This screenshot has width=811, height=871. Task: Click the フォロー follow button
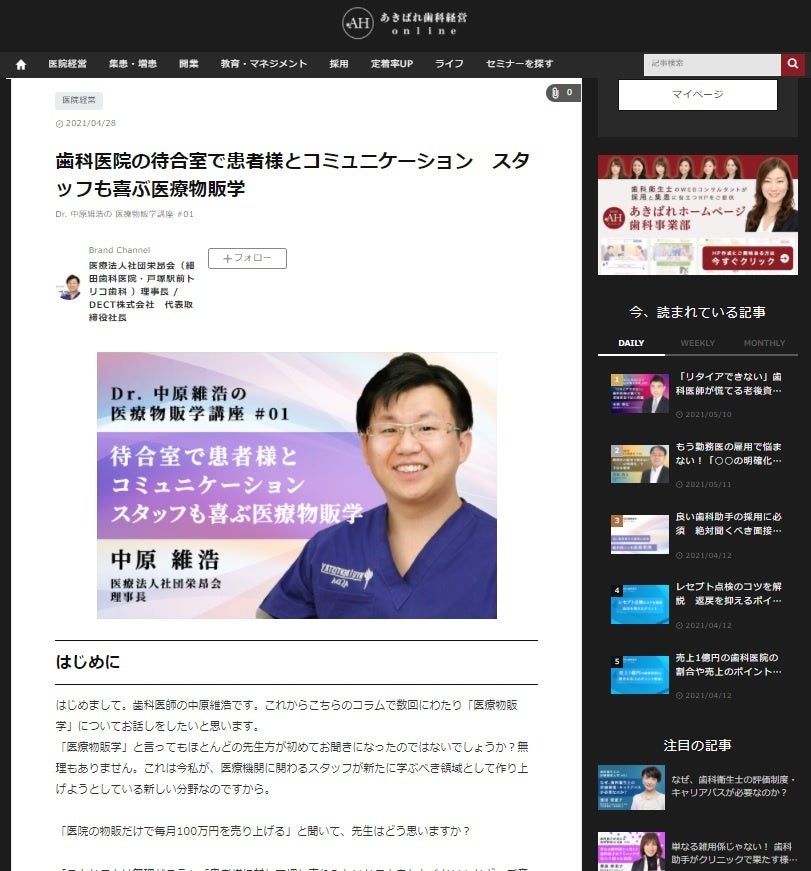point(246,258)
